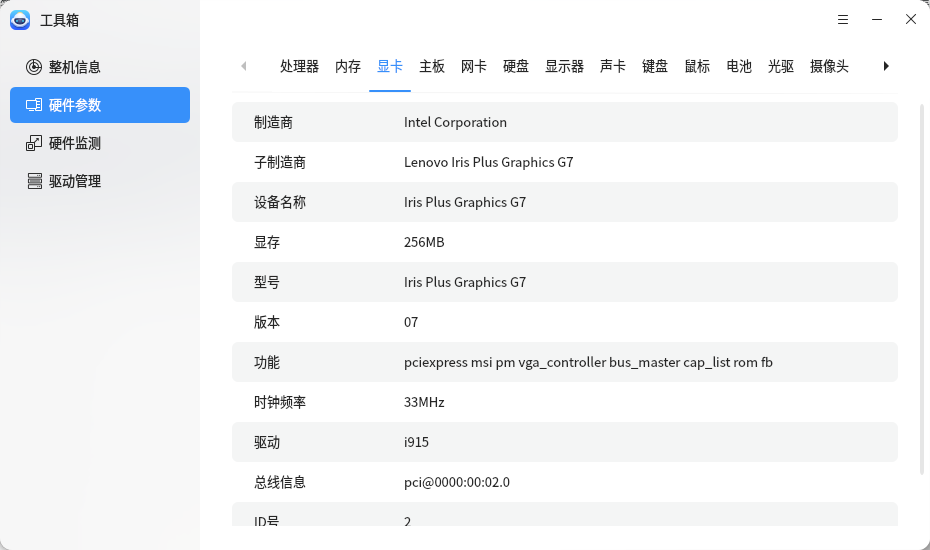Click the vertical scrollbar on the right

pos(922,290)
